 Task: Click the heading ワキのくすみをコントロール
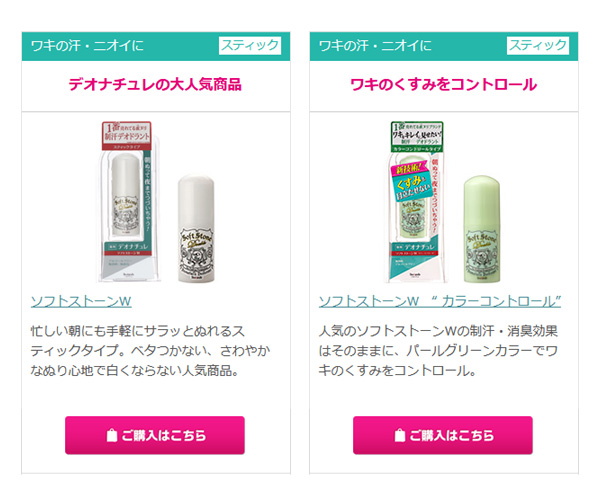(443, 85)
